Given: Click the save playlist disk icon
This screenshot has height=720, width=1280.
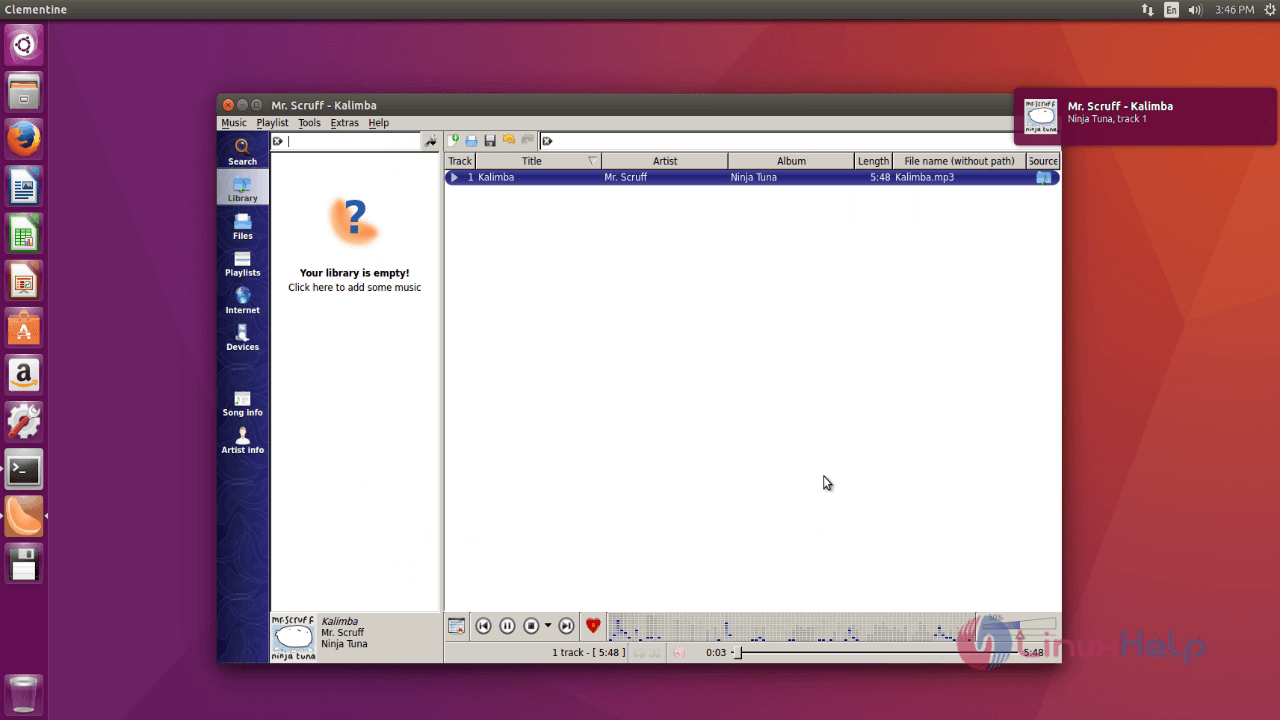Looking at the screenshot, I should point(490,141).
